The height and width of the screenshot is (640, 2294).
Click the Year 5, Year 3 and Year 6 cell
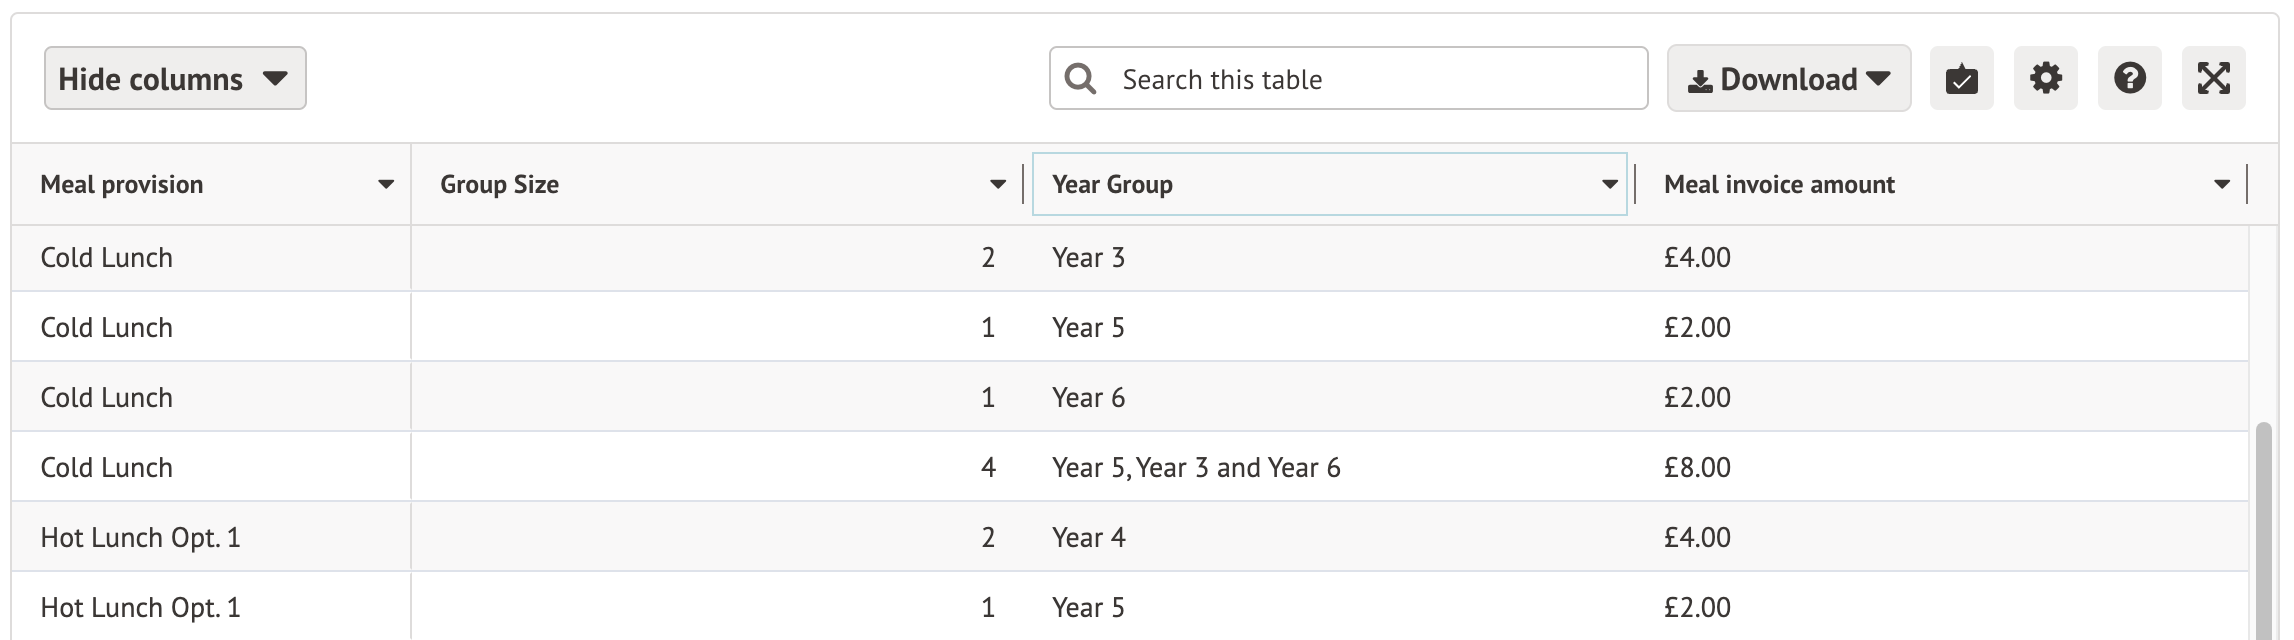coord(1196,466)
